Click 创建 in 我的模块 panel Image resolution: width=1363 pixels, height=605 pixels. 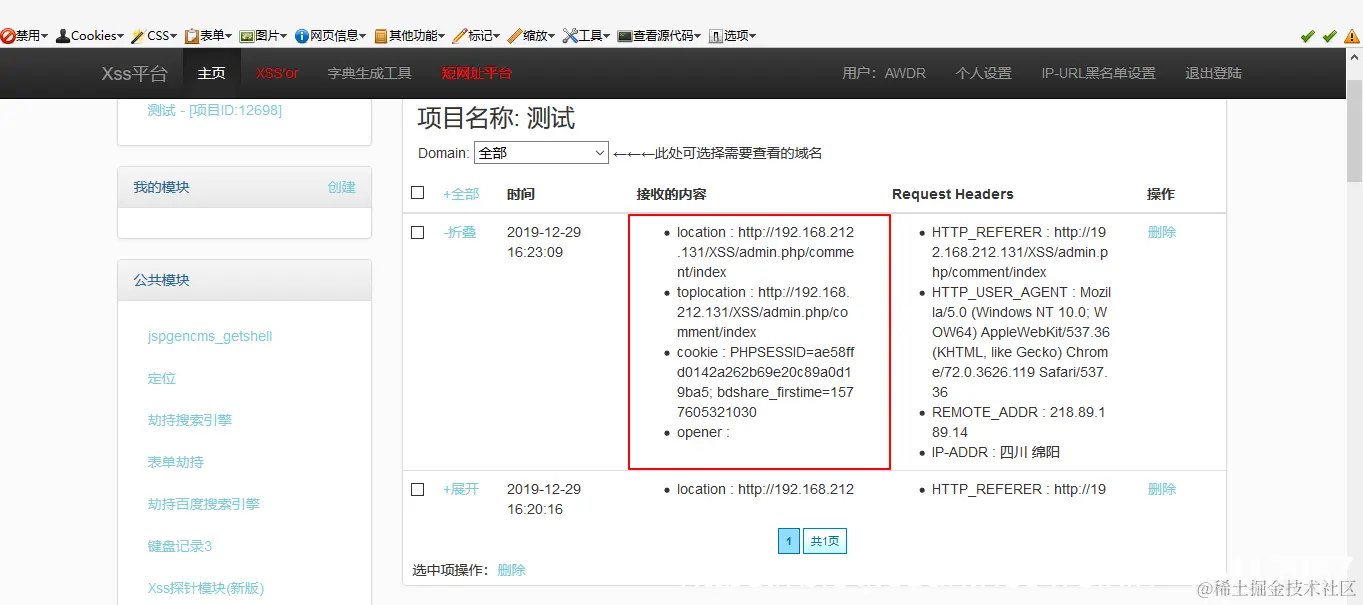click(x=341, y=187)
